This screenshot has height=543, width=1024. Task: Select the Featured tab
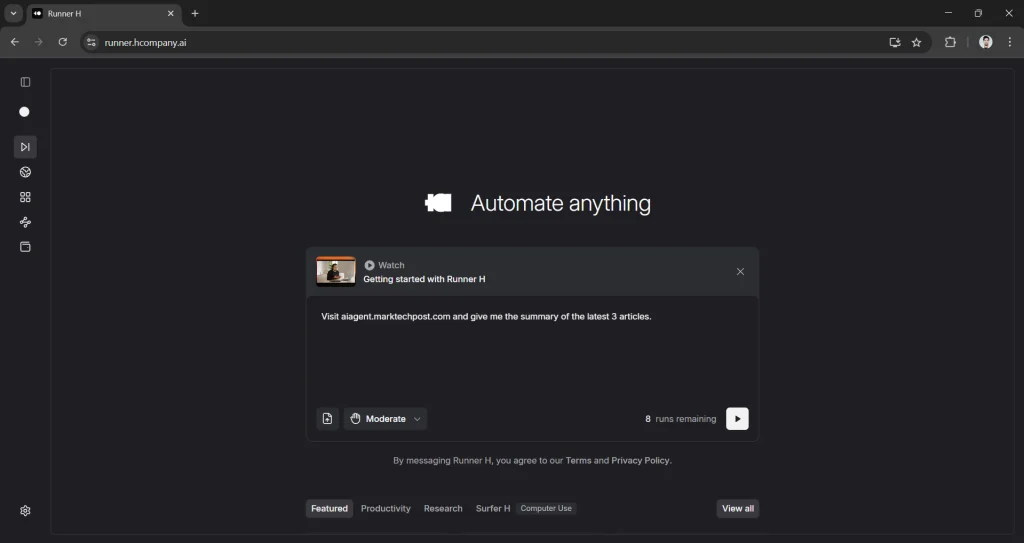click(x=329, y=508)
